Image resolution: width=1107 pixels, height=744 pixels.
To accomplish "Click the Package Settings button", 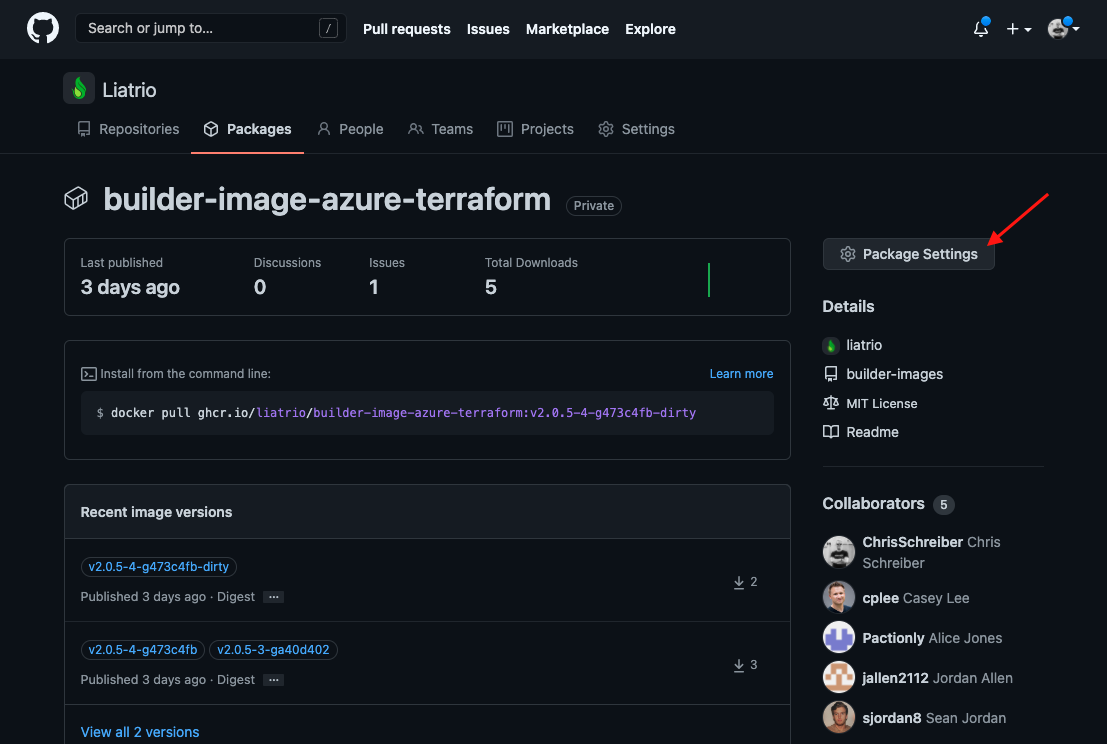I will pos(909,254).
